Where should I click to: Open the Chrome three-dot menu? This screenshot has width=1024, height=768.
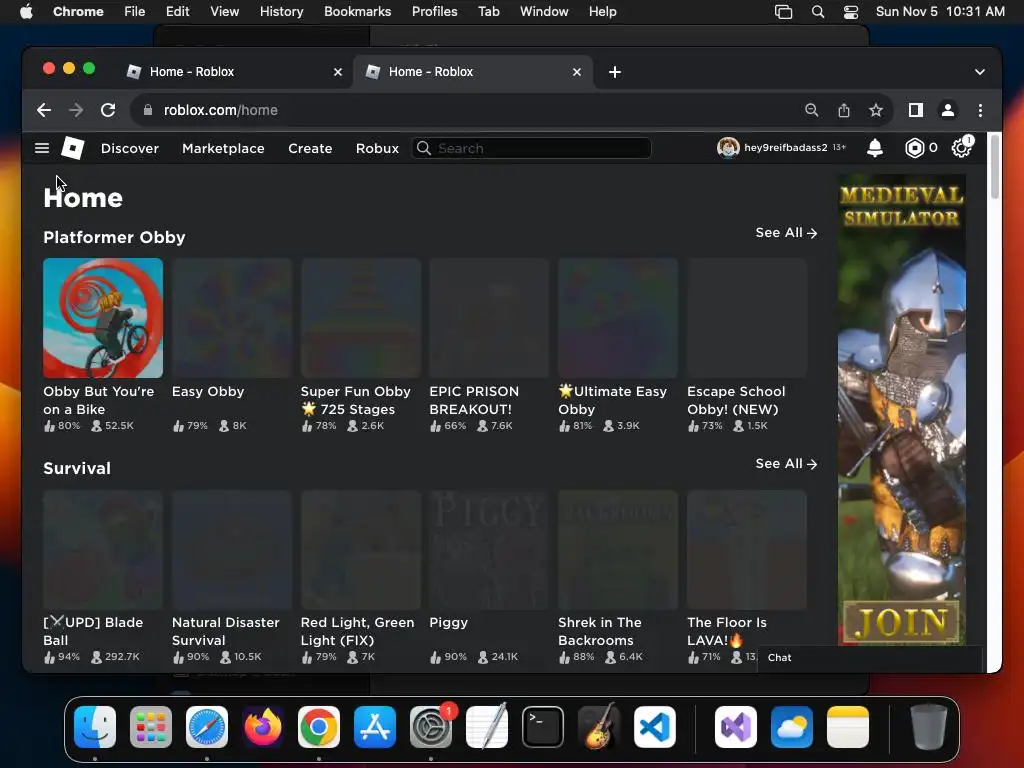(980, 110)
